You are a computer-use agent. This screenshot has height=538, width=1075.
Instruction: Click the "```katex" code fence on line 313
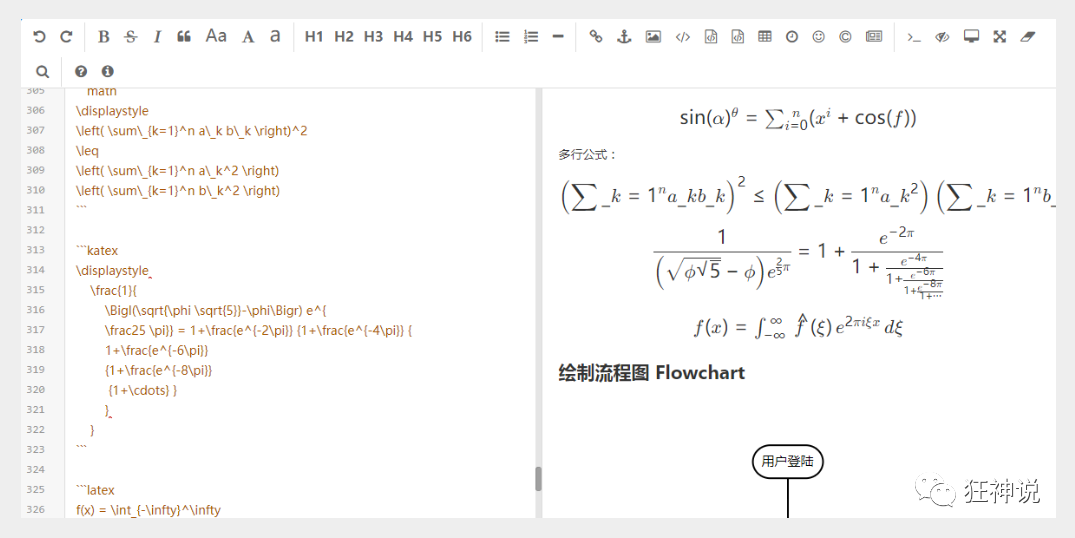[x=97, y=251]
